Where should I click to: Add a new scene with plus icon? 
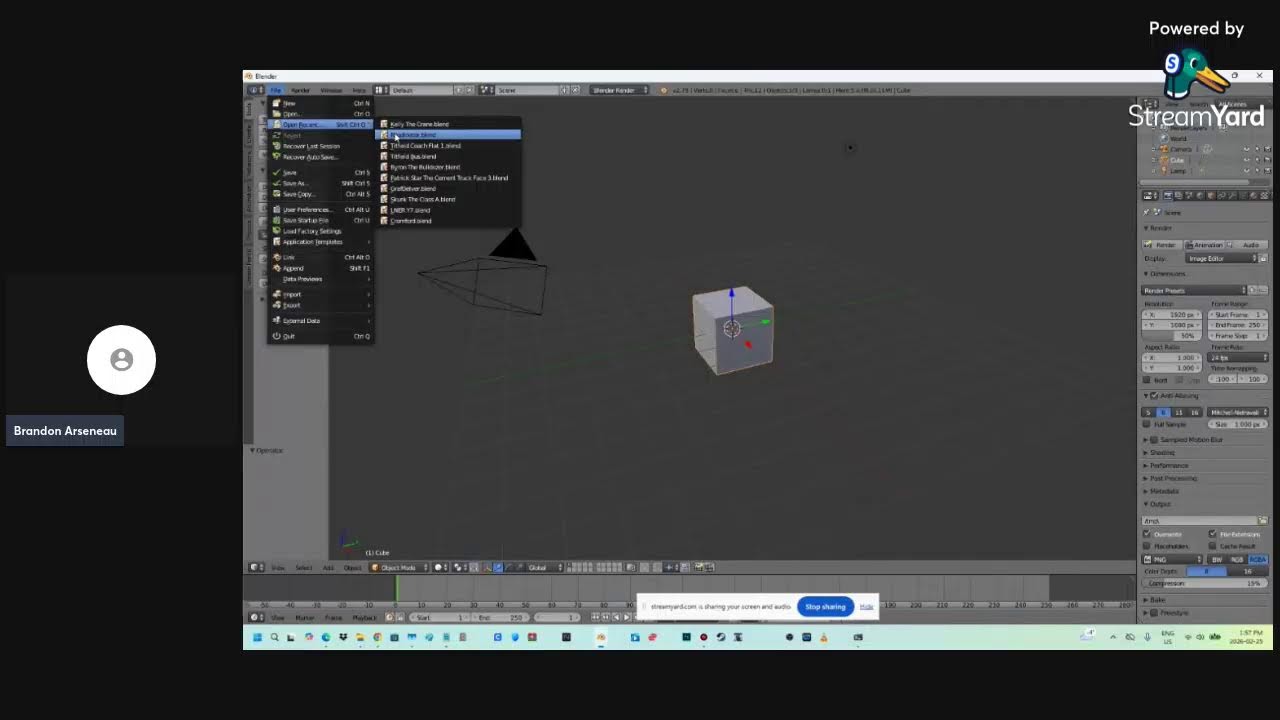point(564,90)
